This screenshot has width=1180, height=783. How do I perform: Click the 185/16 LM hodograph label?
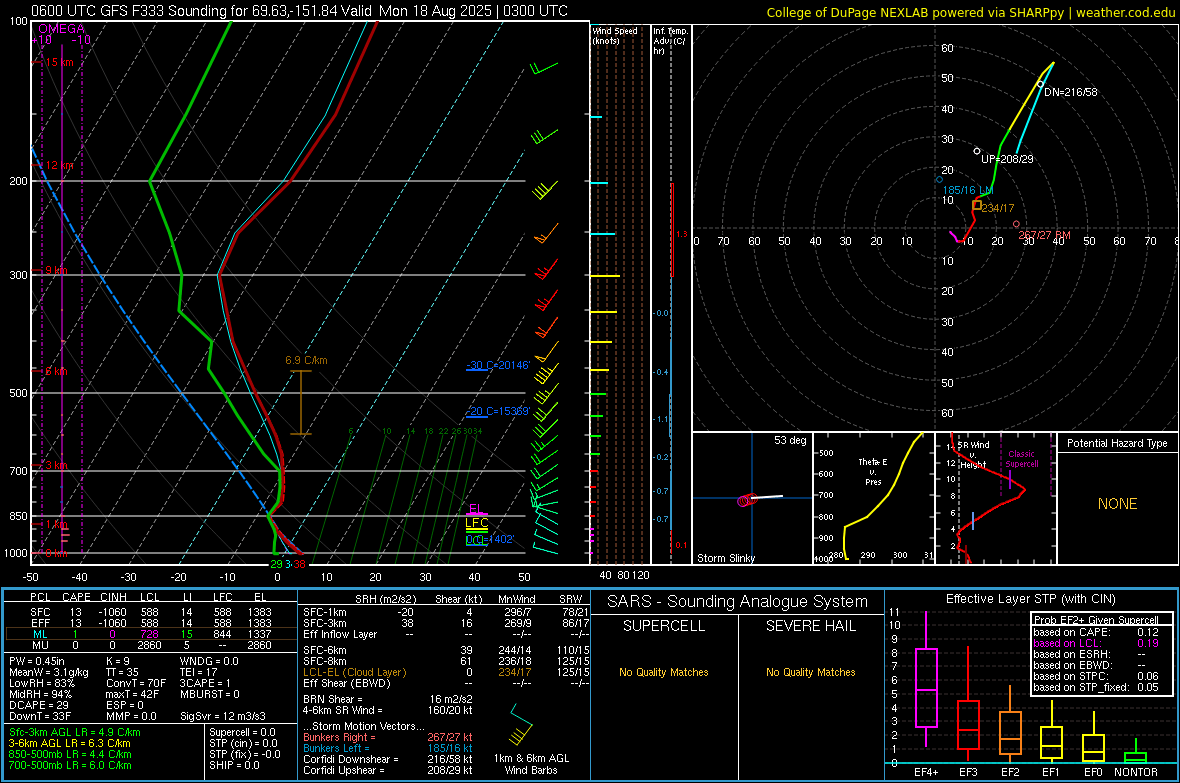(x=968, y=190)
